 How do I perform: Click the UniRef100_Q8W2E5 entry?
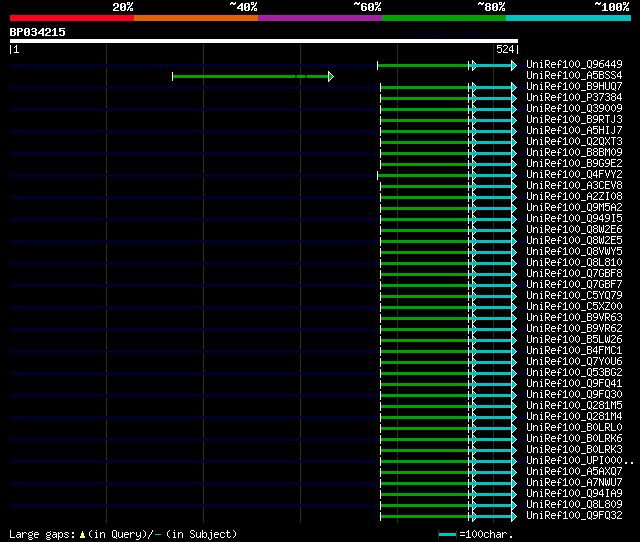coord(574,240)
